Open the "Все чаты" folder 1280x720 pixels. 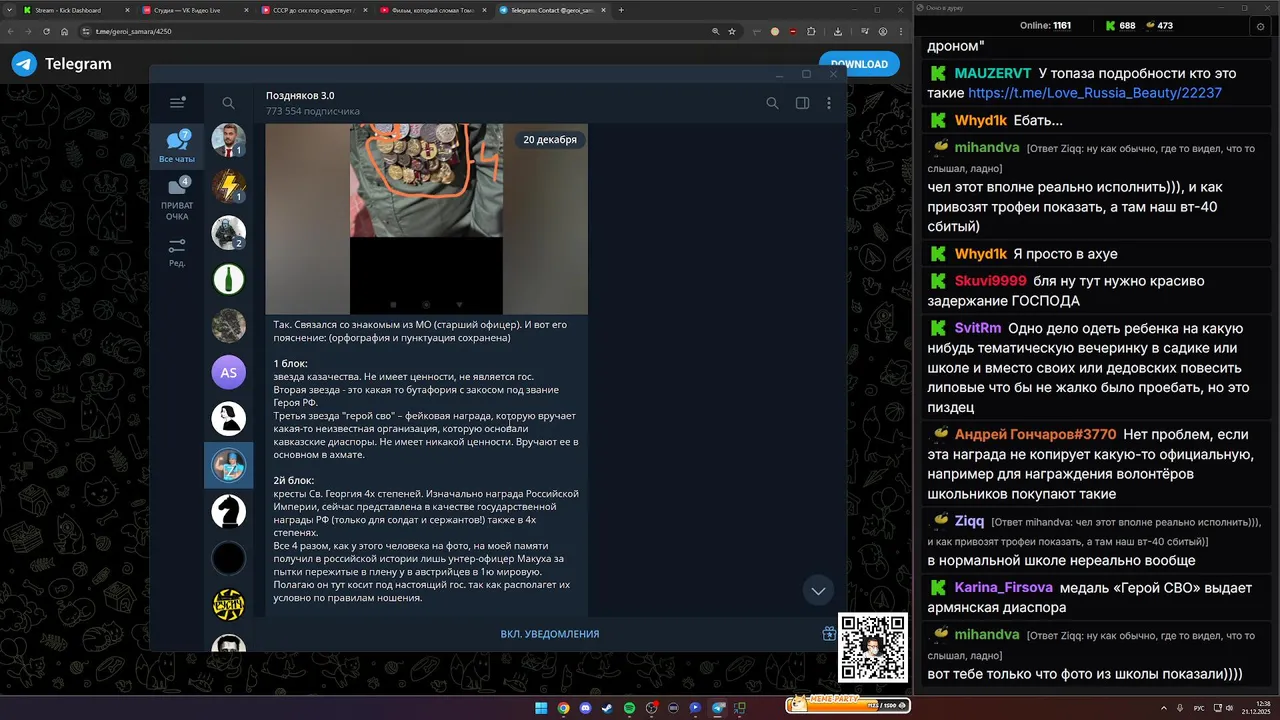(177, 146)
